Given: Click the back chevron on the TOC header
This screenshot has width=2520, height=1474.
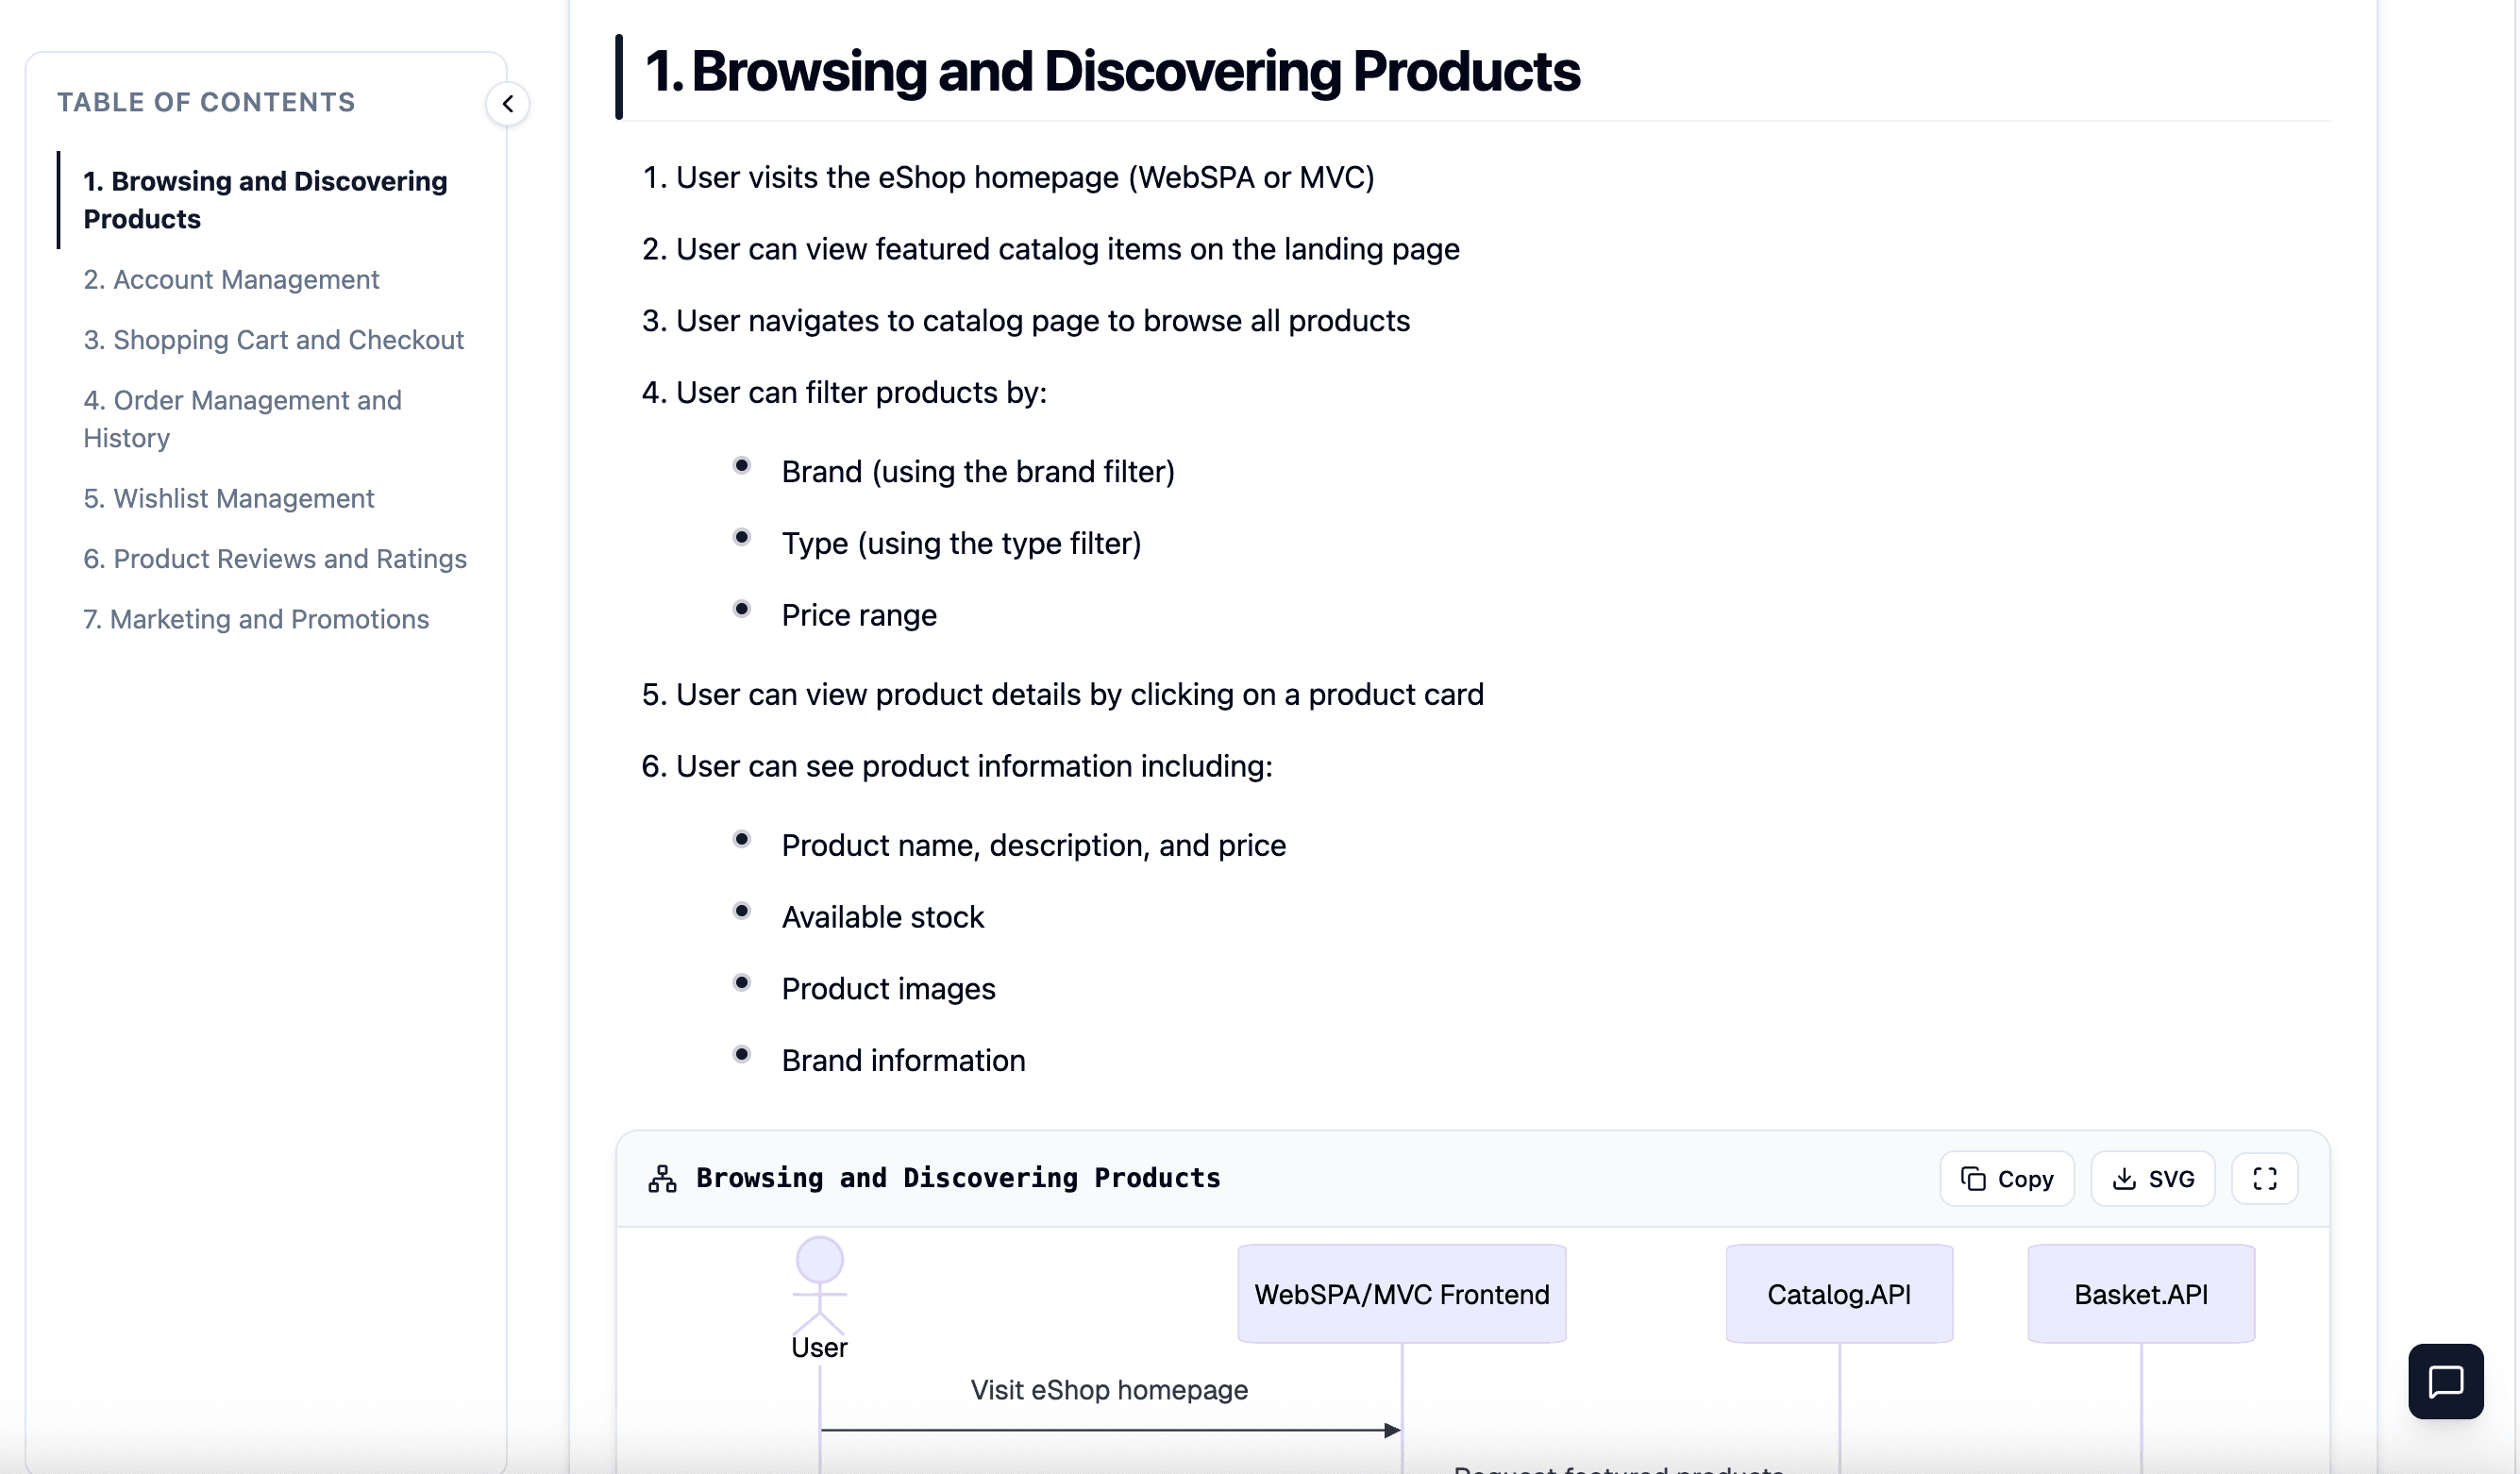Looking at the screenshot, I should pos(508,104).
